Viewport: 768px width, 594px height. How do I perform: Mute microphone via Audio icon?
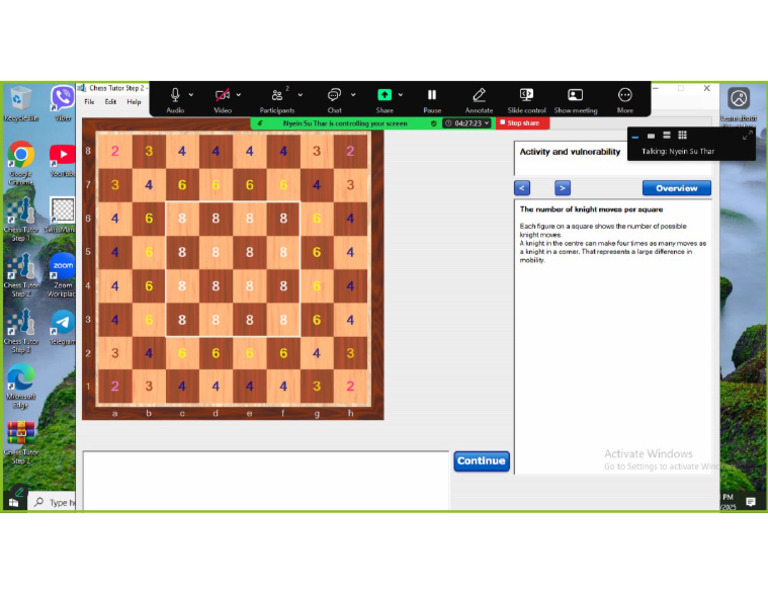click(x=175, y=100)
